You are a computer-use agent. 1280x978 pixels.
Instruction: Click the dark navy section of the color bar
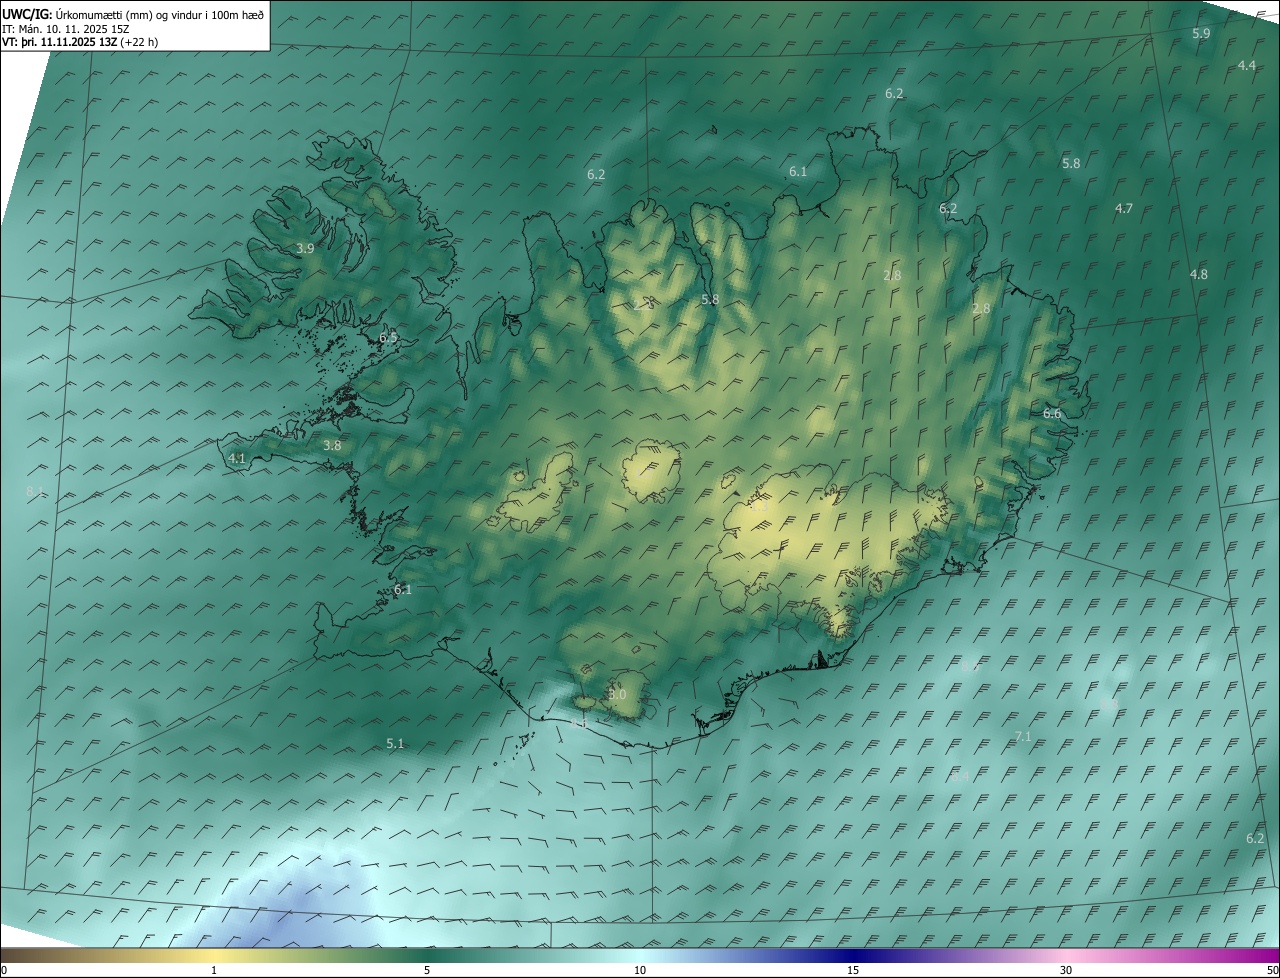[853, 955]
